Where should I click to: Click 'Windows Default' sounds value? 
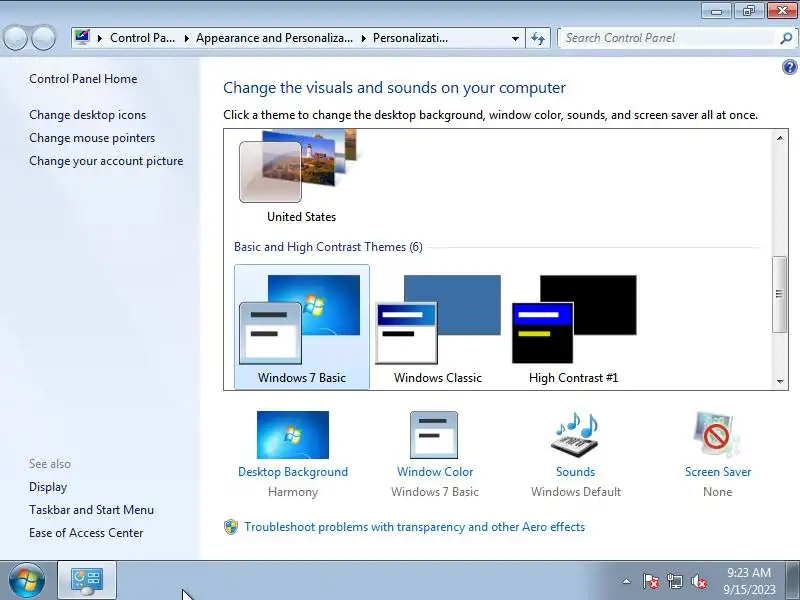[576, 492]
